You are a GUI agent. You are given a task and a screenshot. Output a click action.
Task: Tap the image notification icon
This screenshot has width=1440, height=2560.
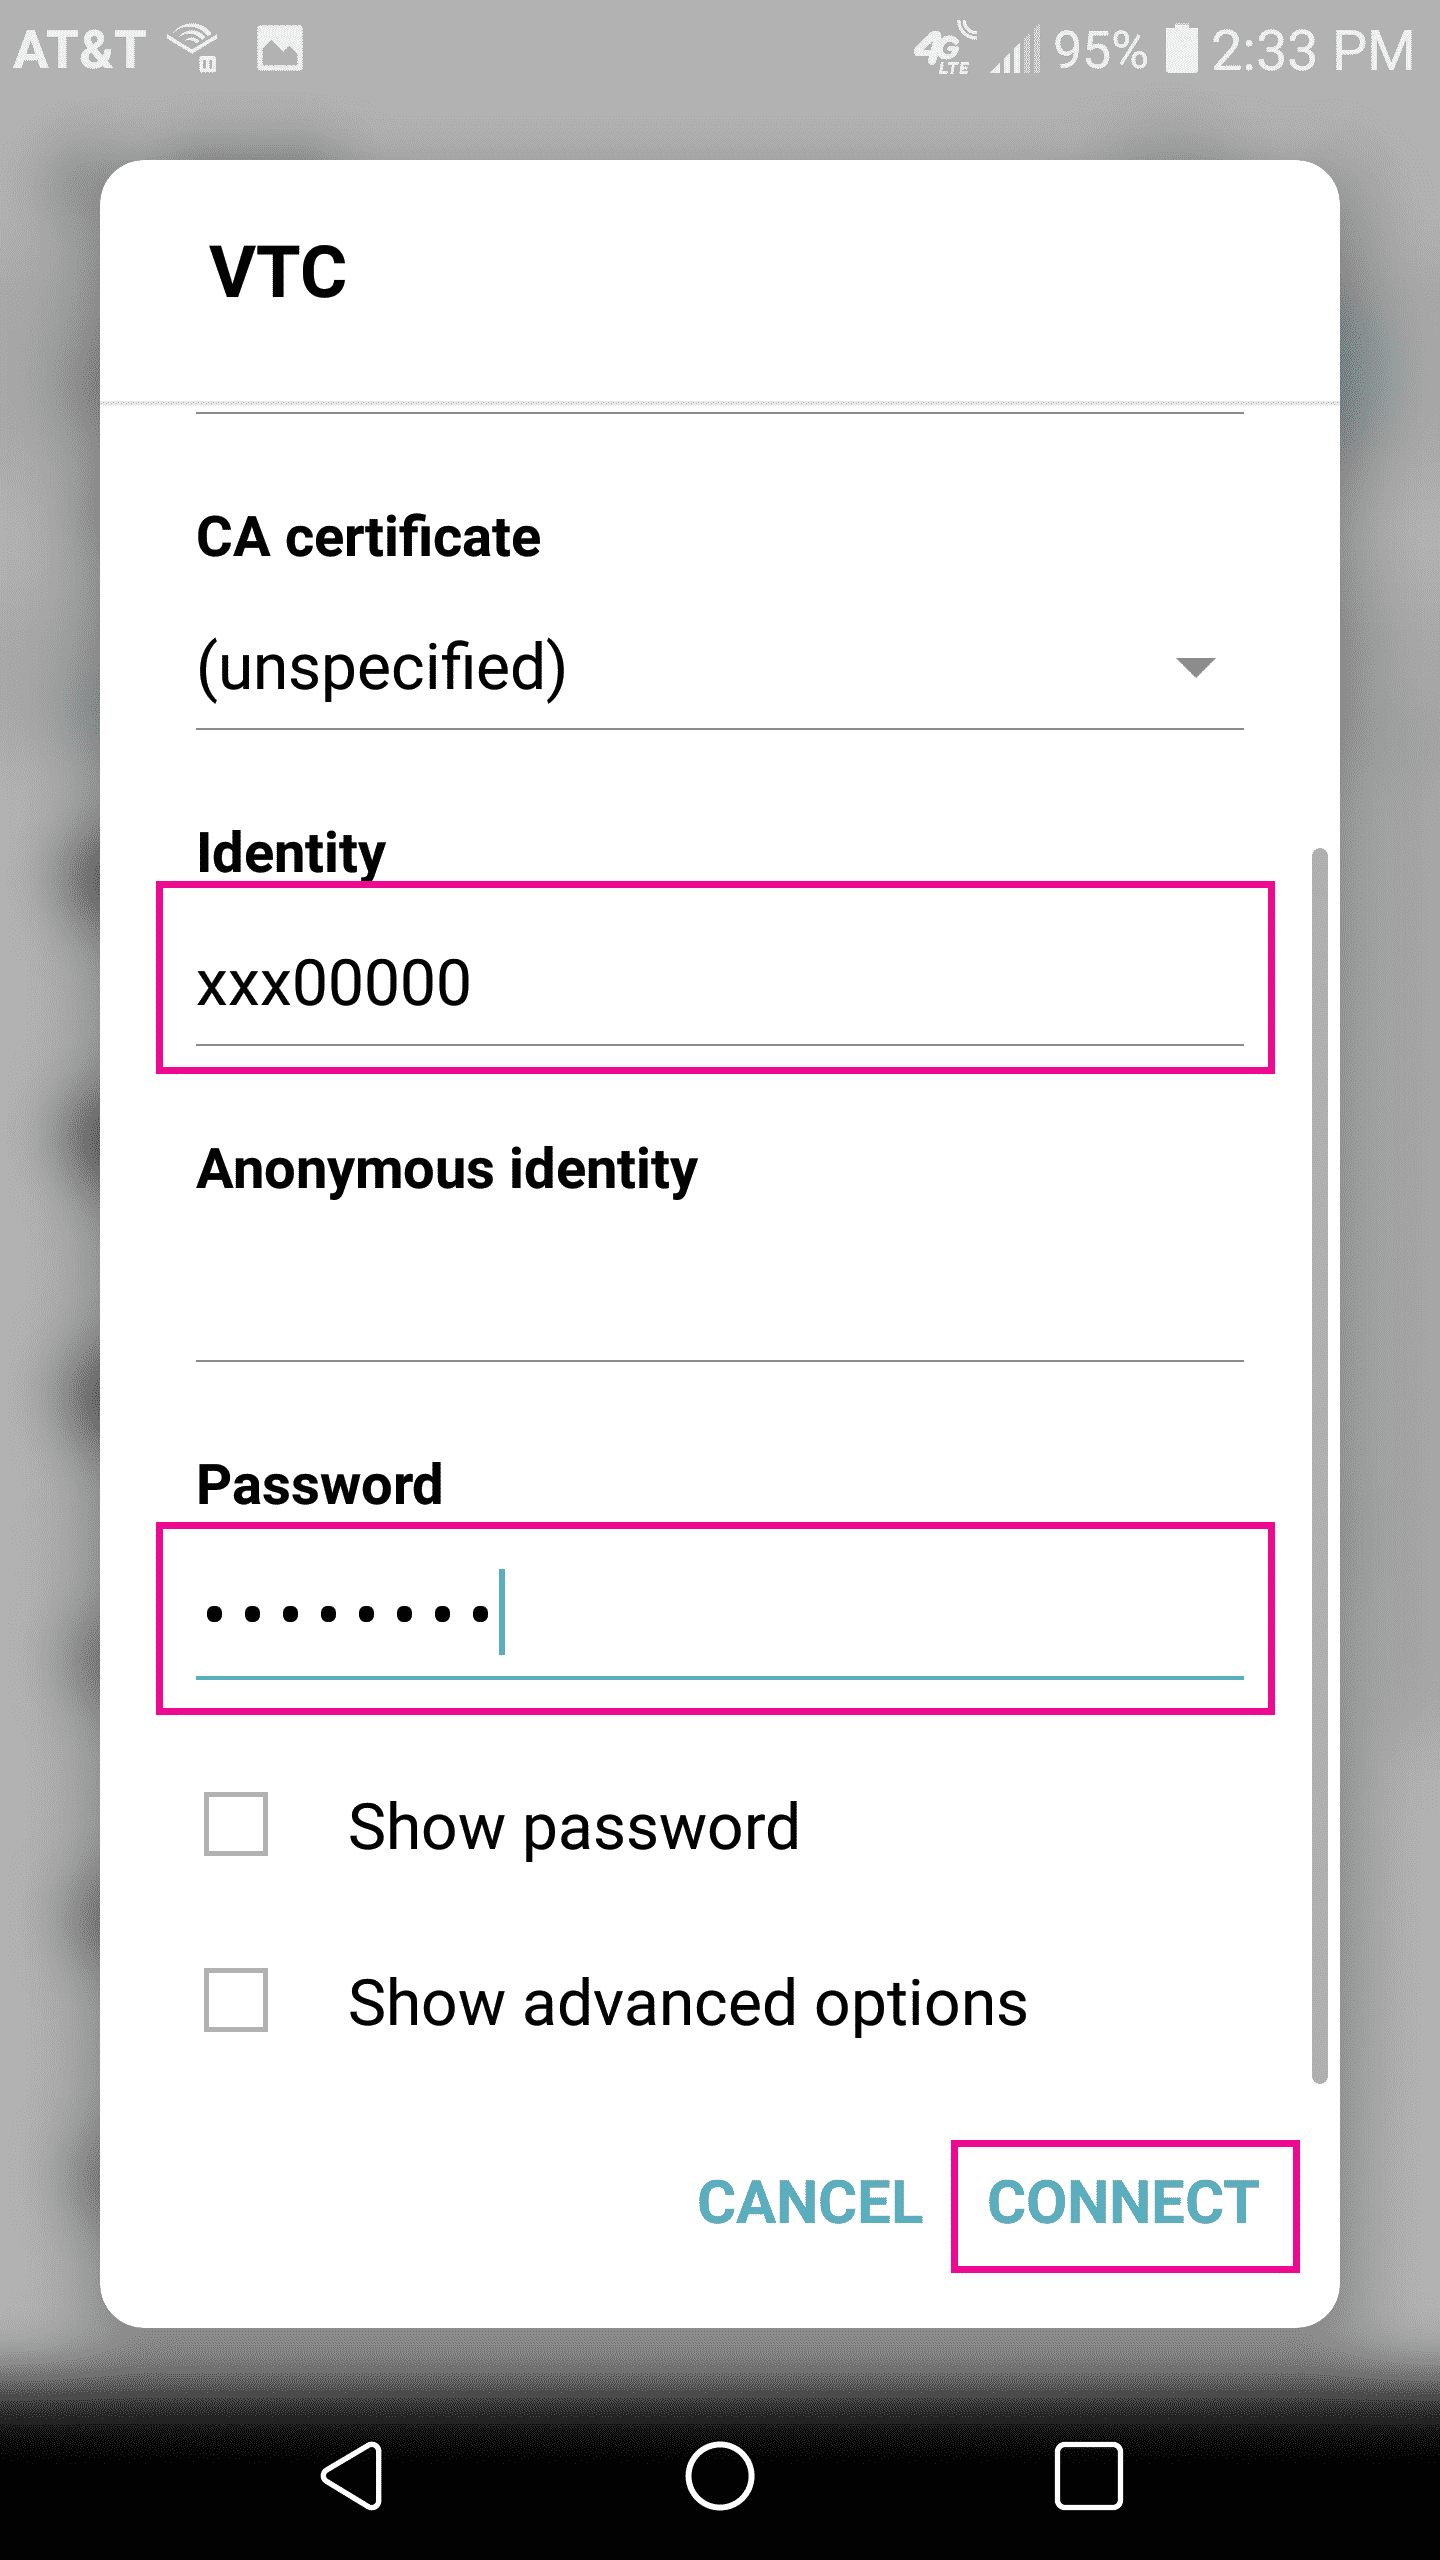280,48
